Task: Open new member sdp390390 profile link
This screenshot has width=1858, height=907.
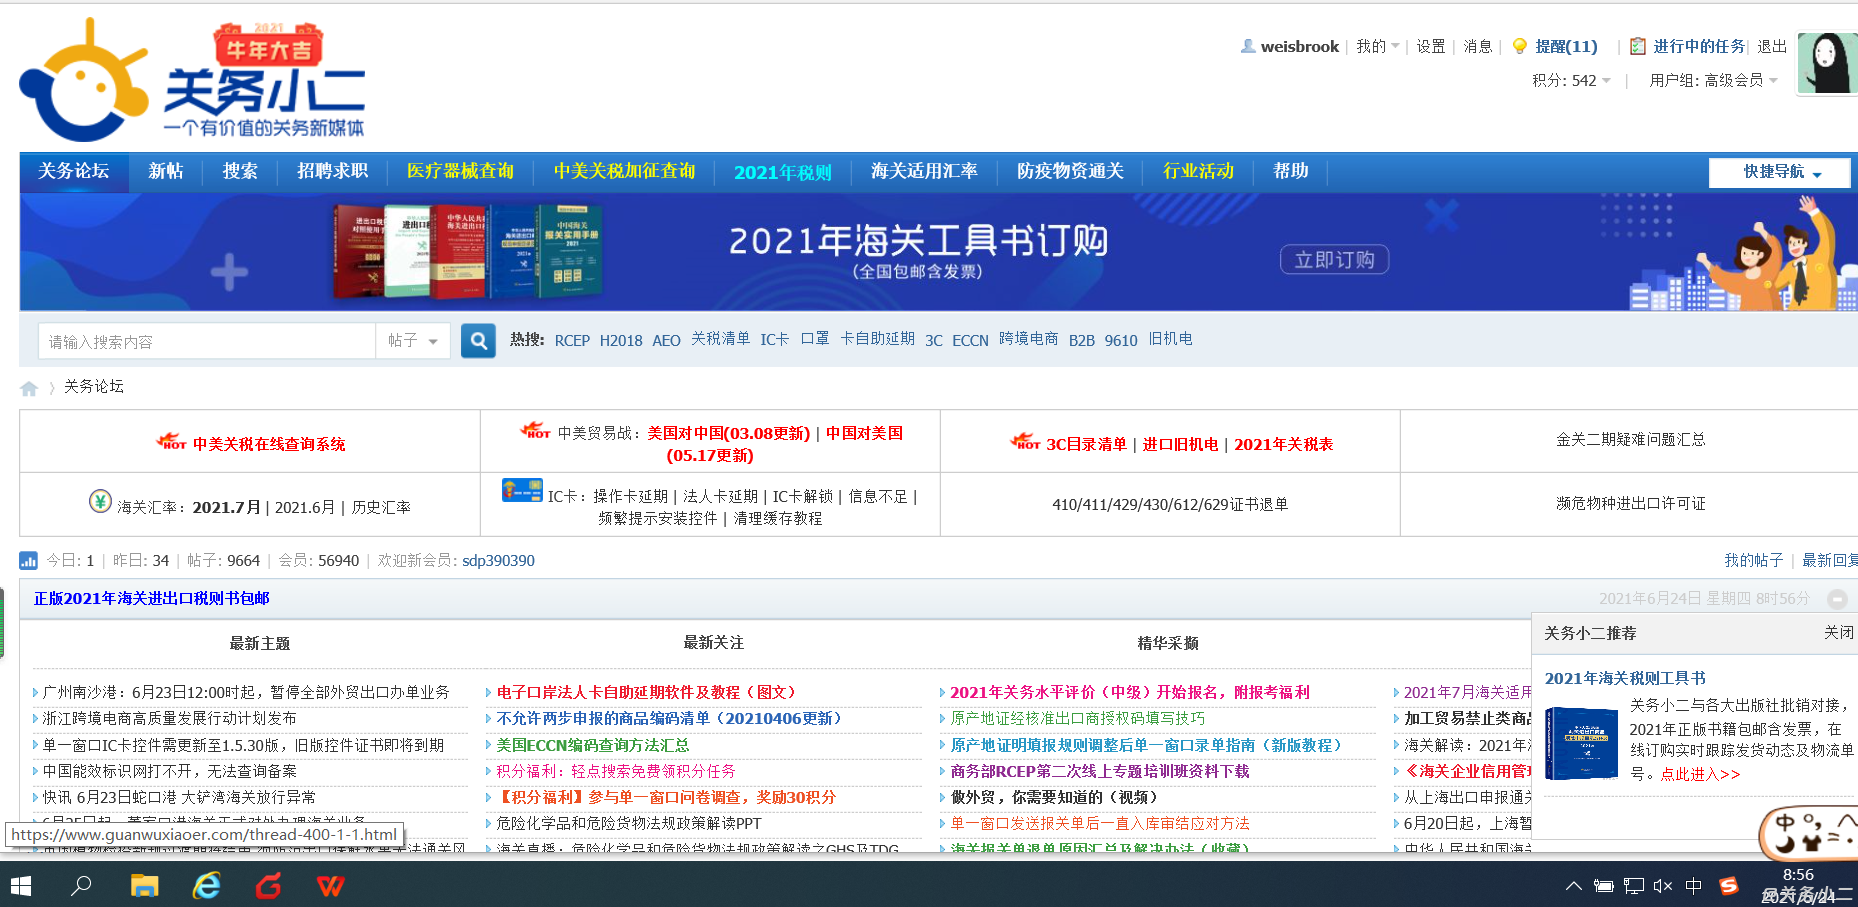Action: pyautogui.click(x=498, y=560)
